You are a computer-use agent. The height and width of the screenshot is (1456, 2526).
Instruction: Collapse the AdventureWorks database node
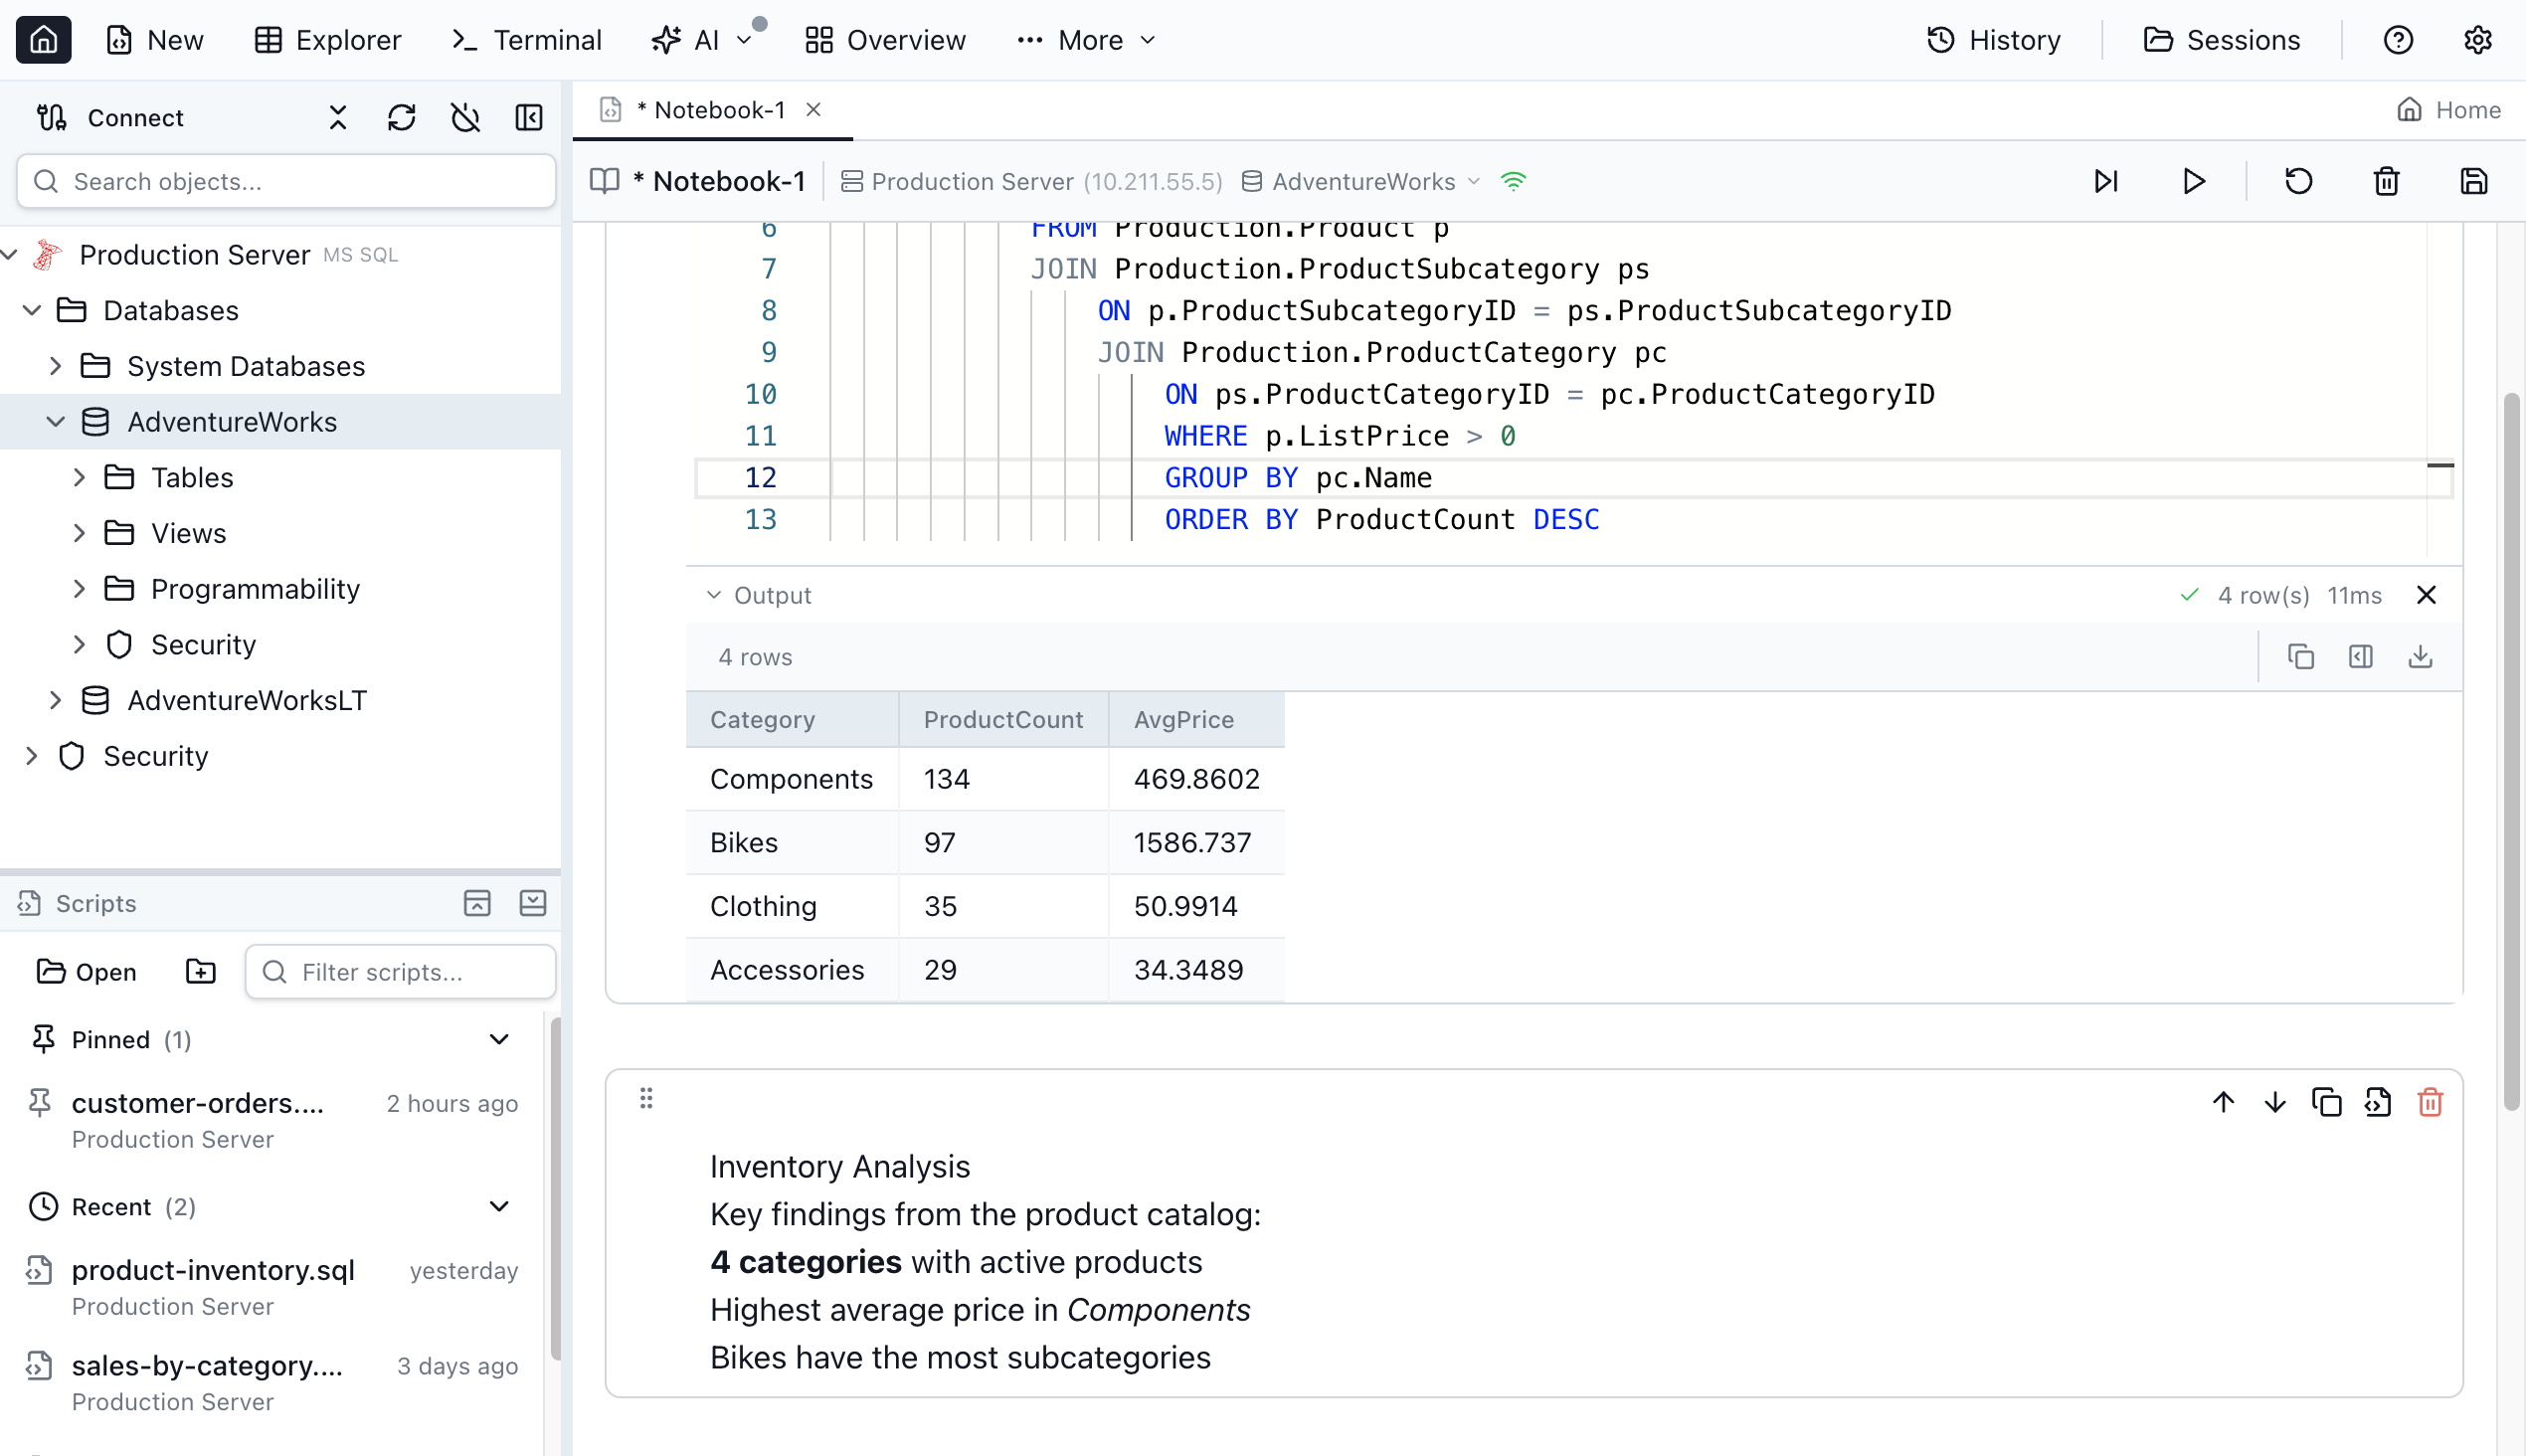(x=57, y=421)
